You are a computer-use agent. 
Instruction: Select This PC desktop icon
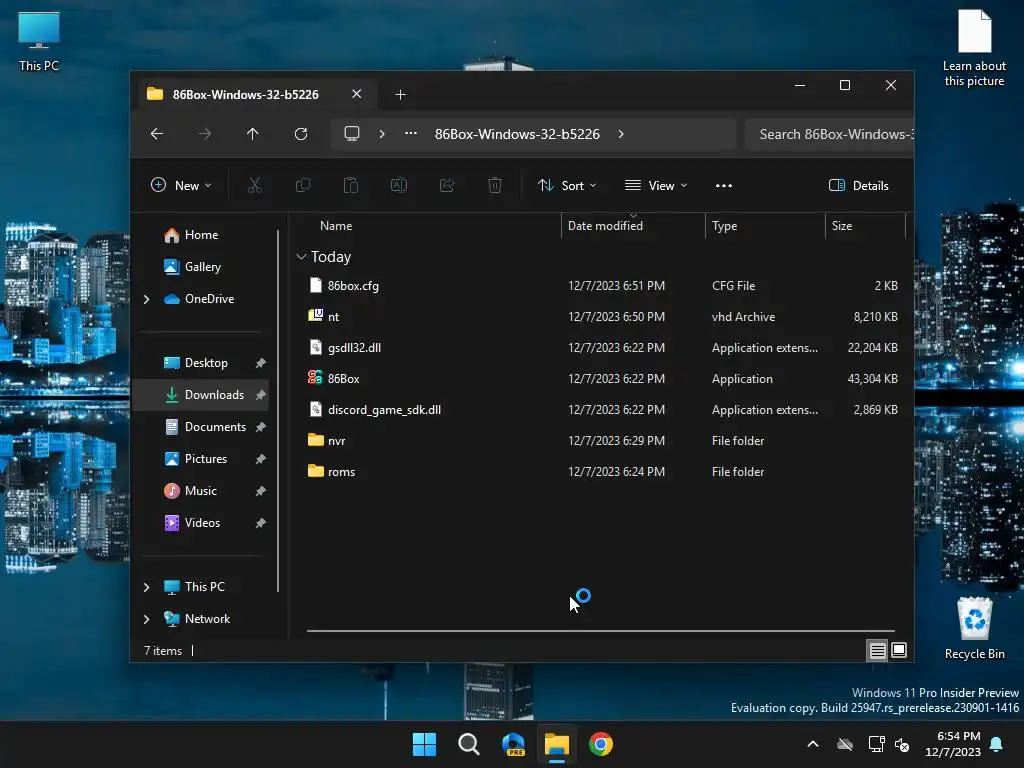coord(39,41)
